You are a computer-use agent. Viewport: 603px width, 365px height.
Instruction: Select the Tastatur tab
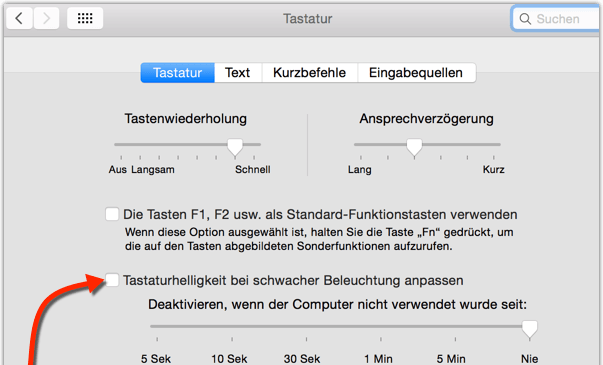tap(178, 73)
